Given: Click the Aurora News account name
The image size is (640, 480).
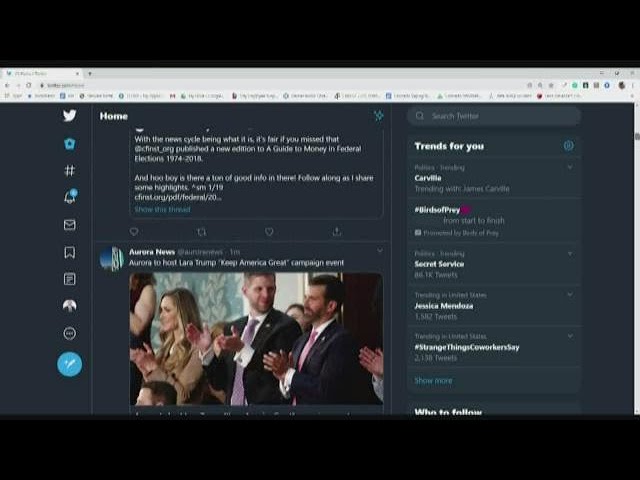Looking at the screenshot, I should pyautogui.click(x=152, y=252).
